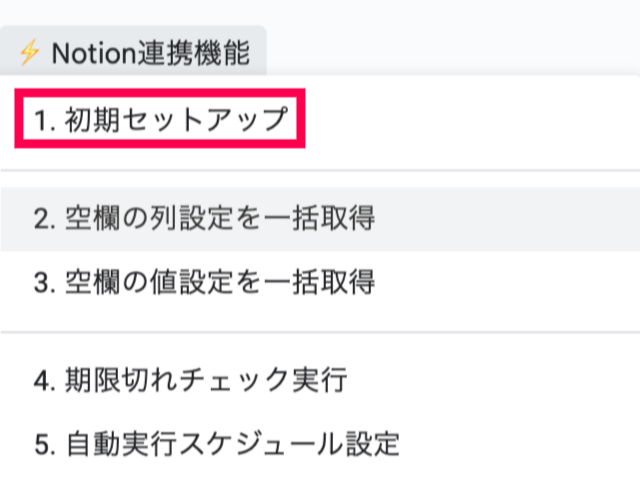Click the highlighted 初期セットアップ item
Image resolution: width=640 pixels, height=483 pixels.
160,121
